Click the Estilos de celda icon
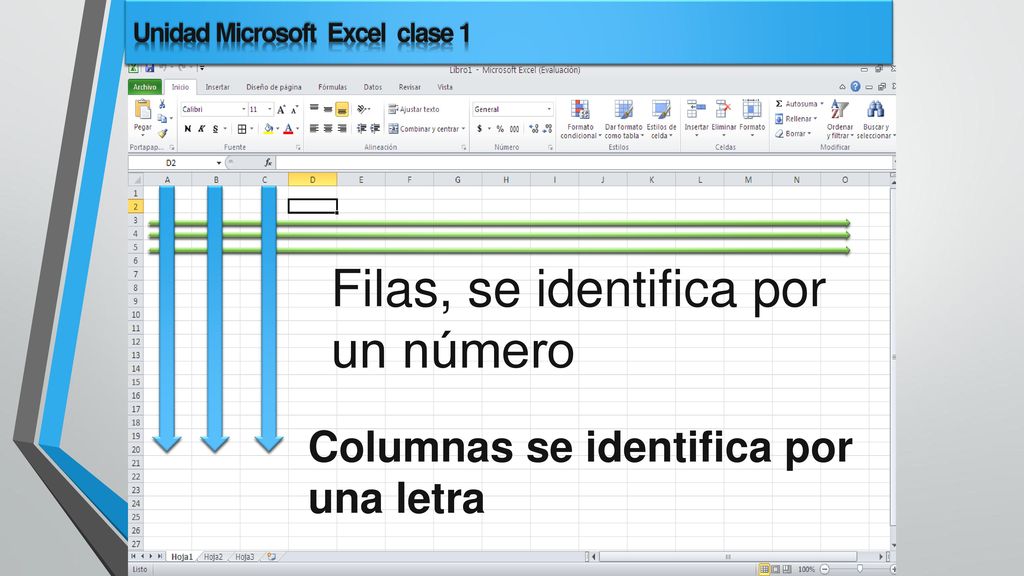Image resolution: width=1024 pixels, height=576 pixels. click(661, 110)
